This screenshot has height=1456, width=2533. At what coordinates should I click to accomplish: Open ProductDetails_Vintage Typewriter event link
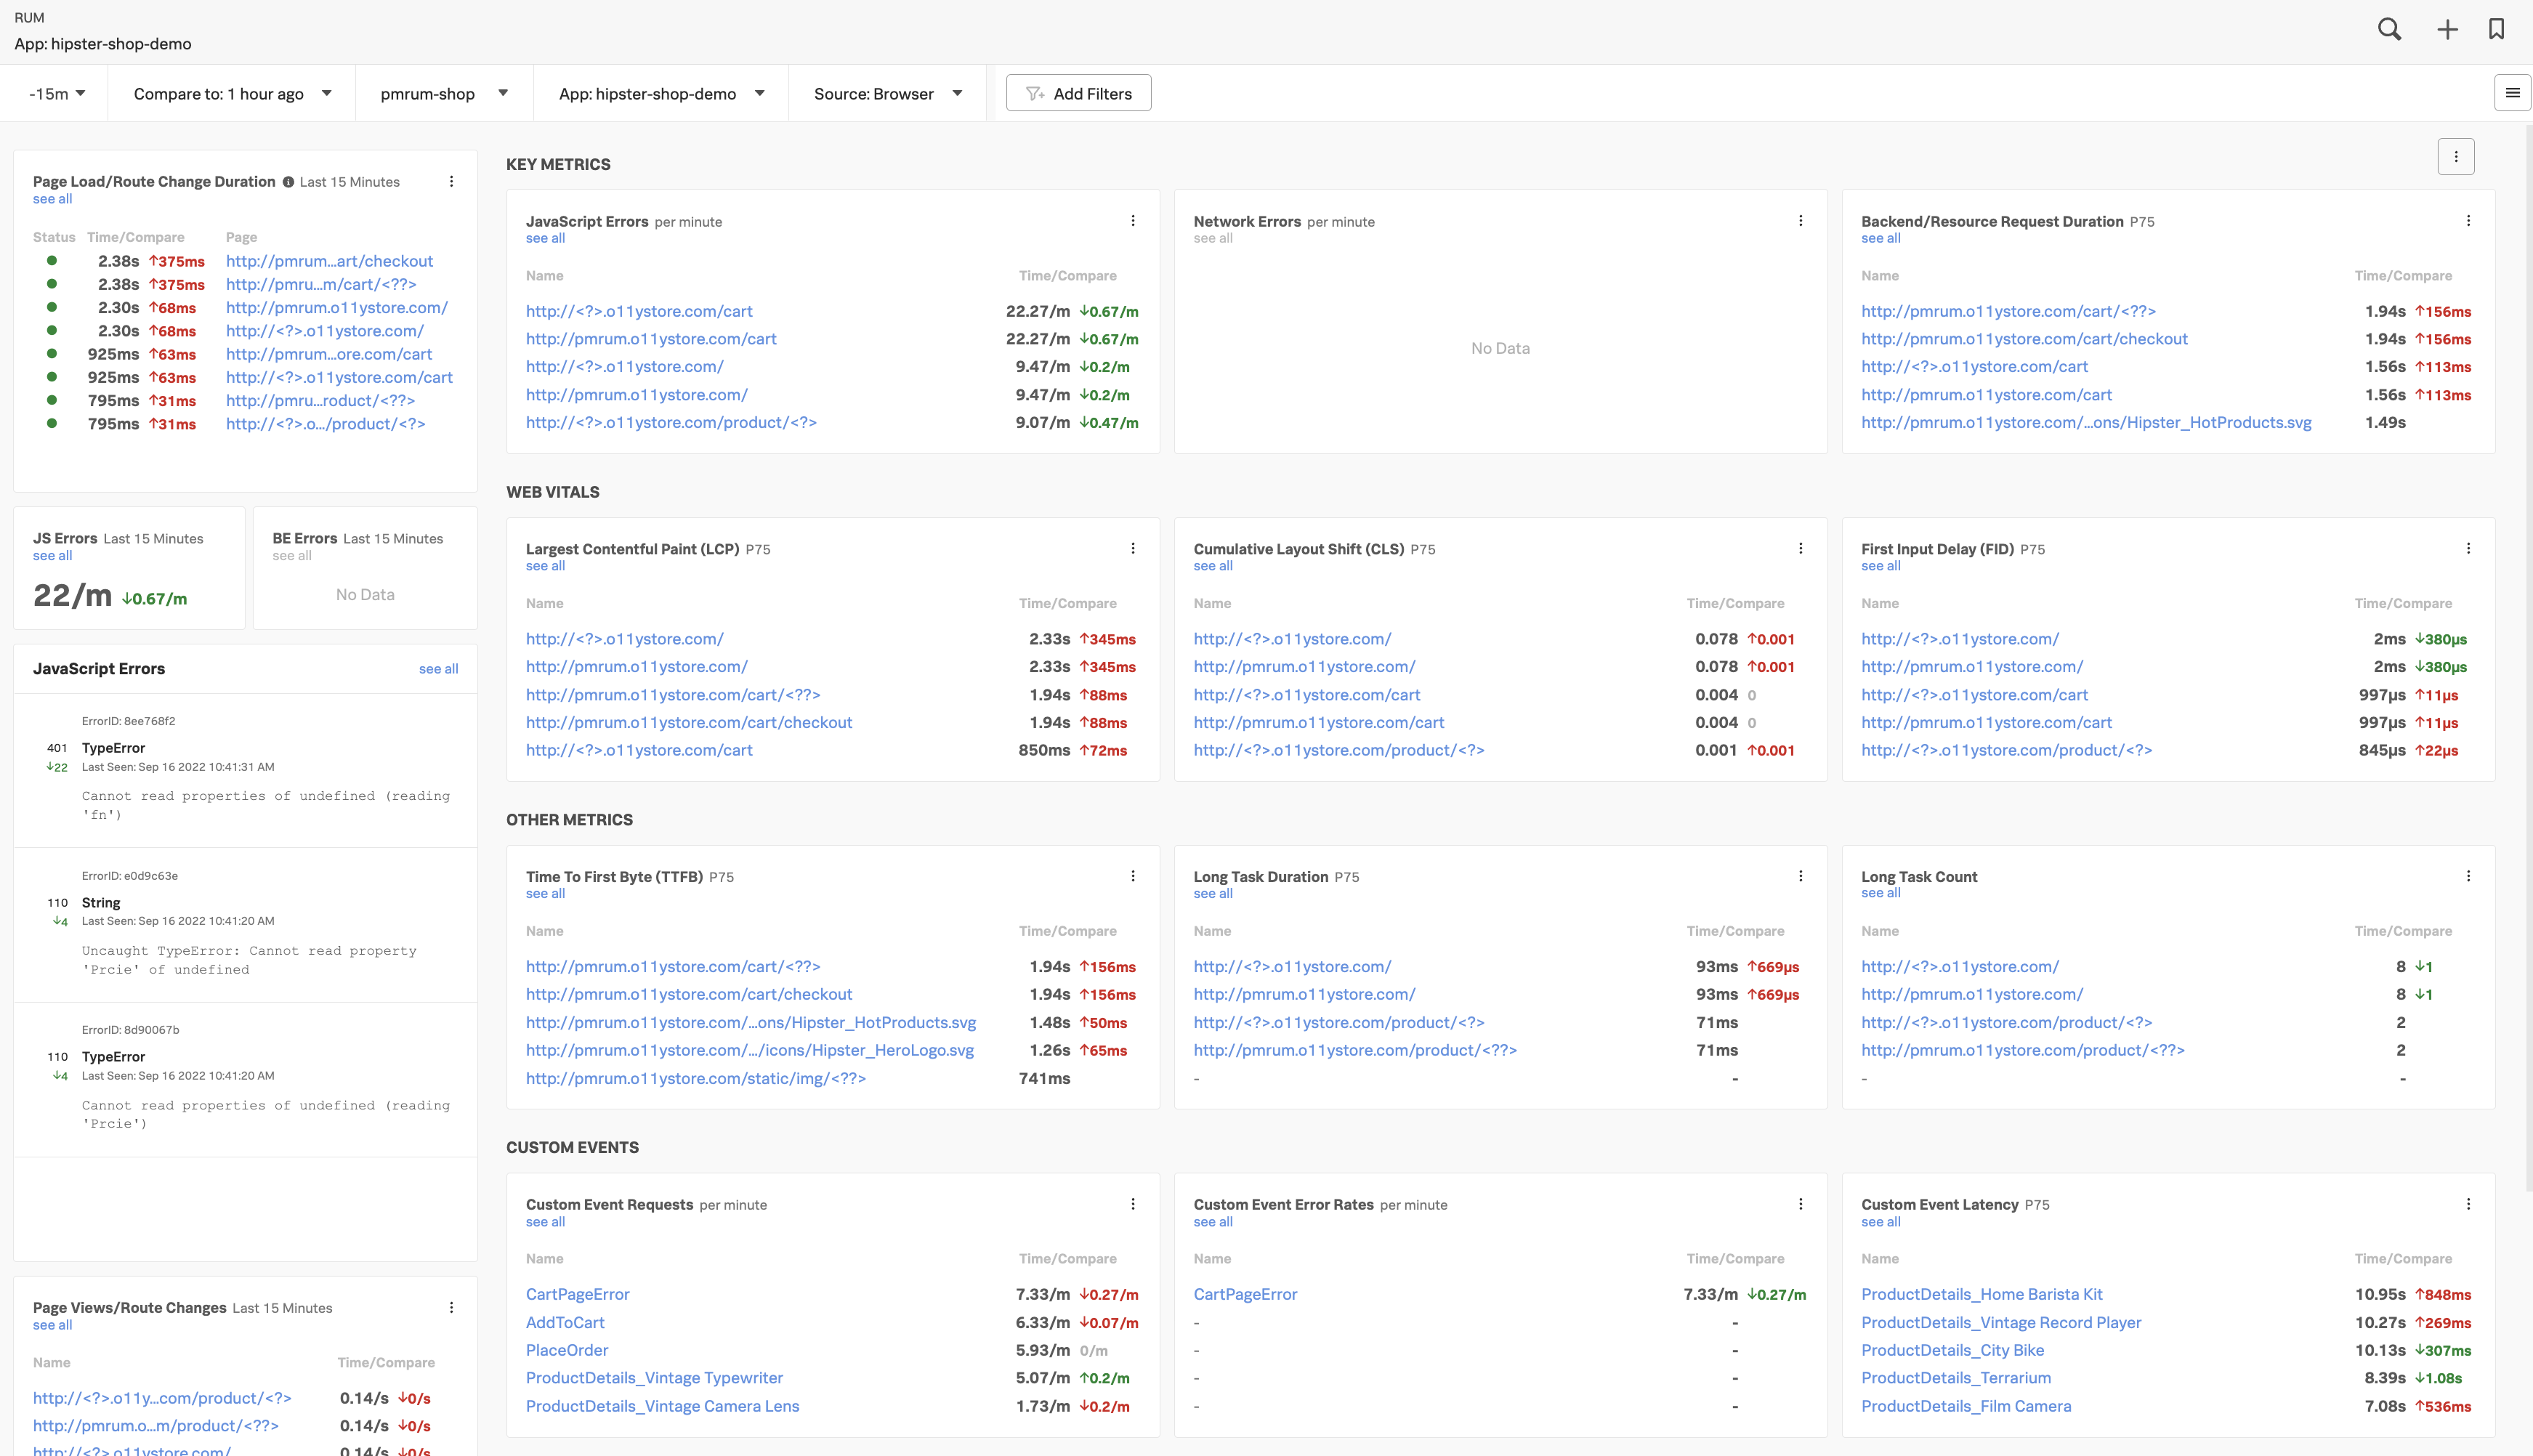click(x=655, y=1378)
